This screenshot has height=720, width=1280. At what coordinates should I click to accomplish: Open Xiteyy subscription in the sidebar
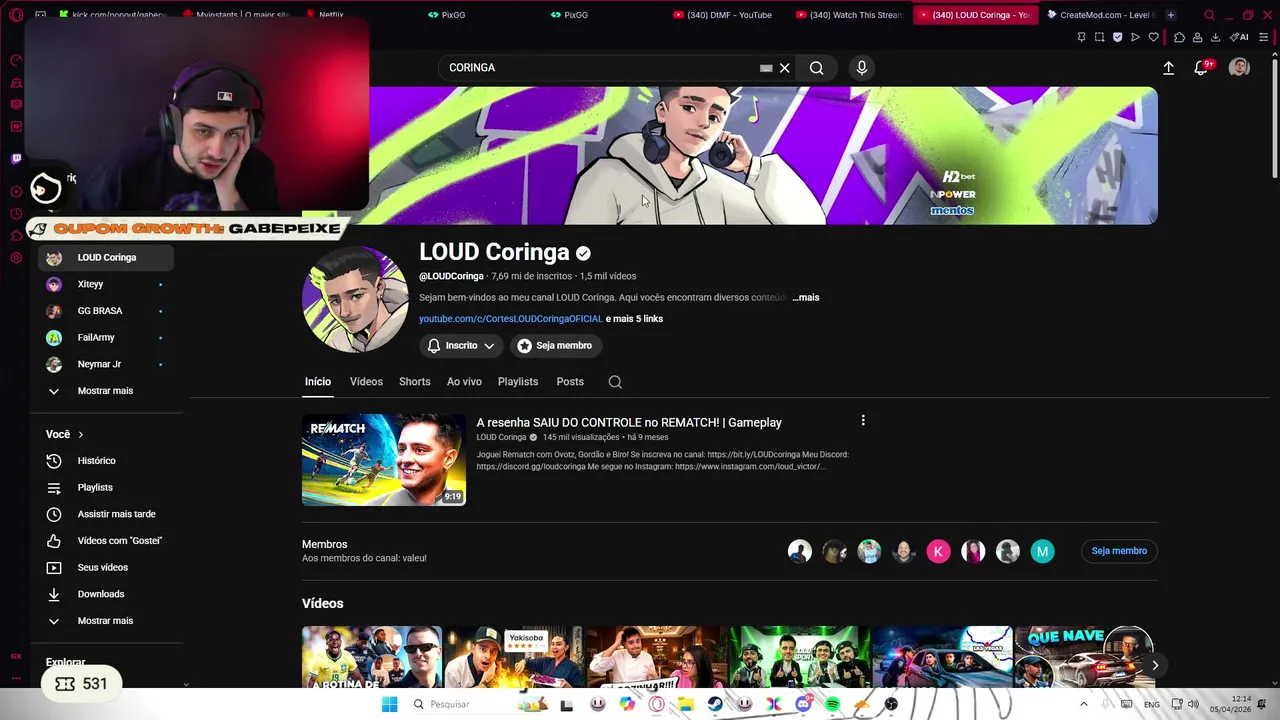tap(106, 284)
